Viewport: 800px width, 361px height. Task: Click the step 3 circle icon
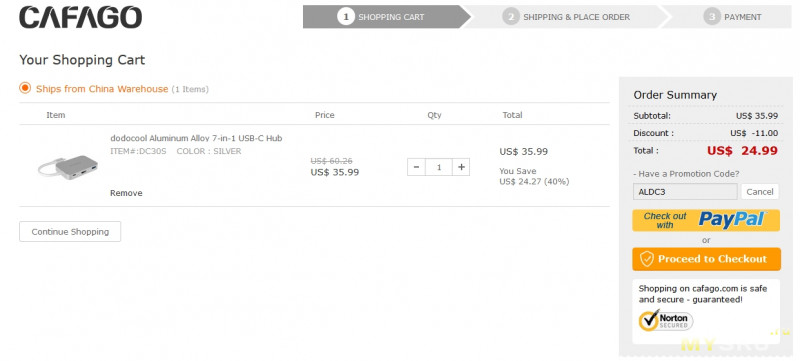click(711, 17)
